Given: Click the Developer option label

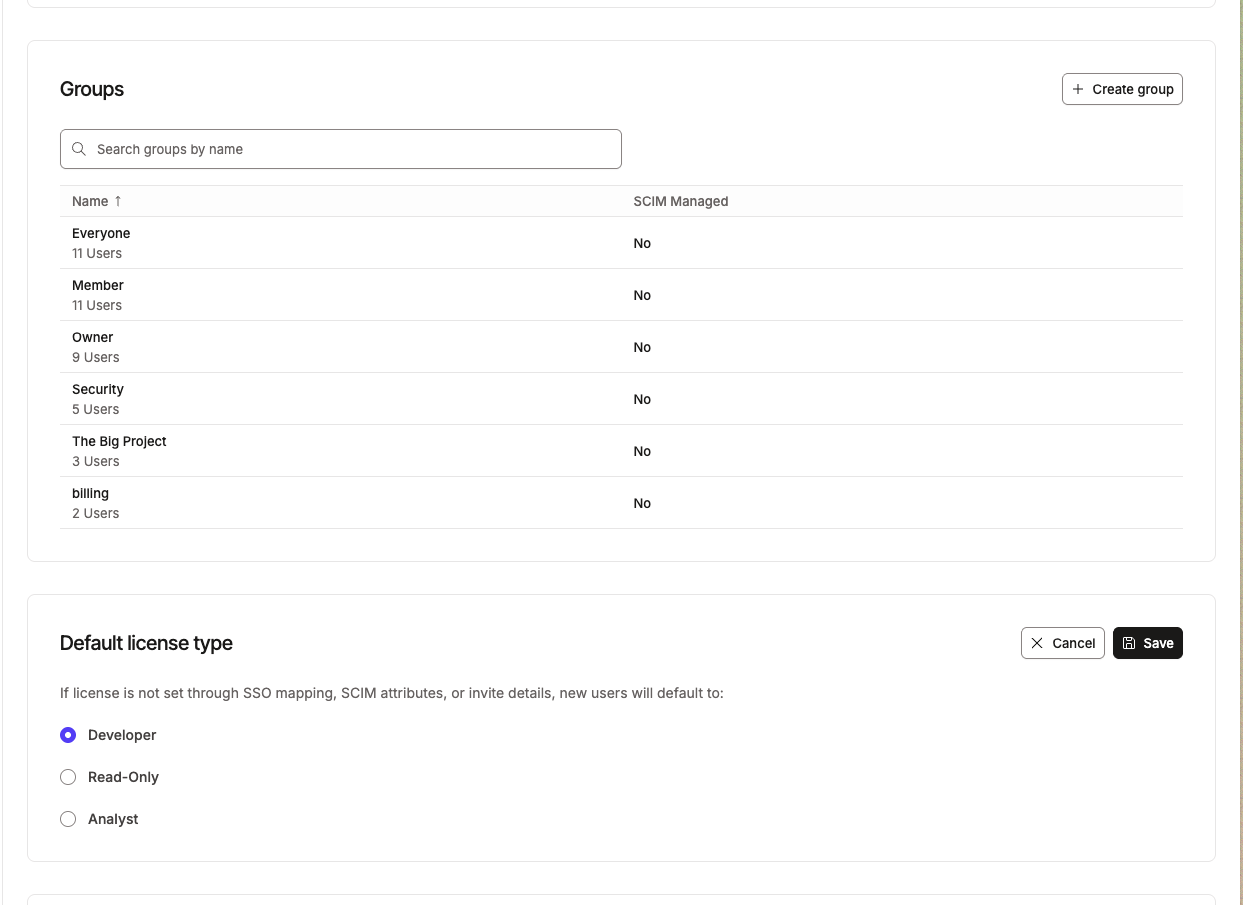Looking at the screenshot, I should coord(122,735).
